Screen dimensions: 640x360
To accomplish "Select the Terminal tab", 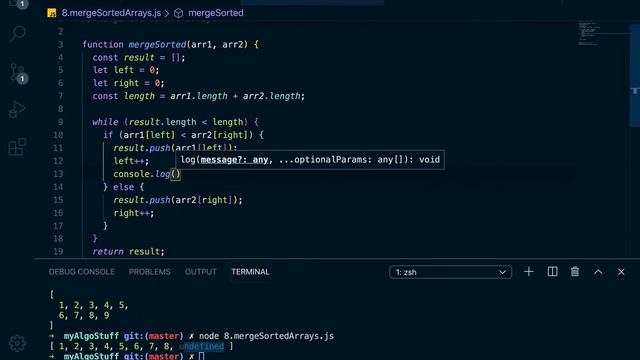I will click(x=250, y=272).
